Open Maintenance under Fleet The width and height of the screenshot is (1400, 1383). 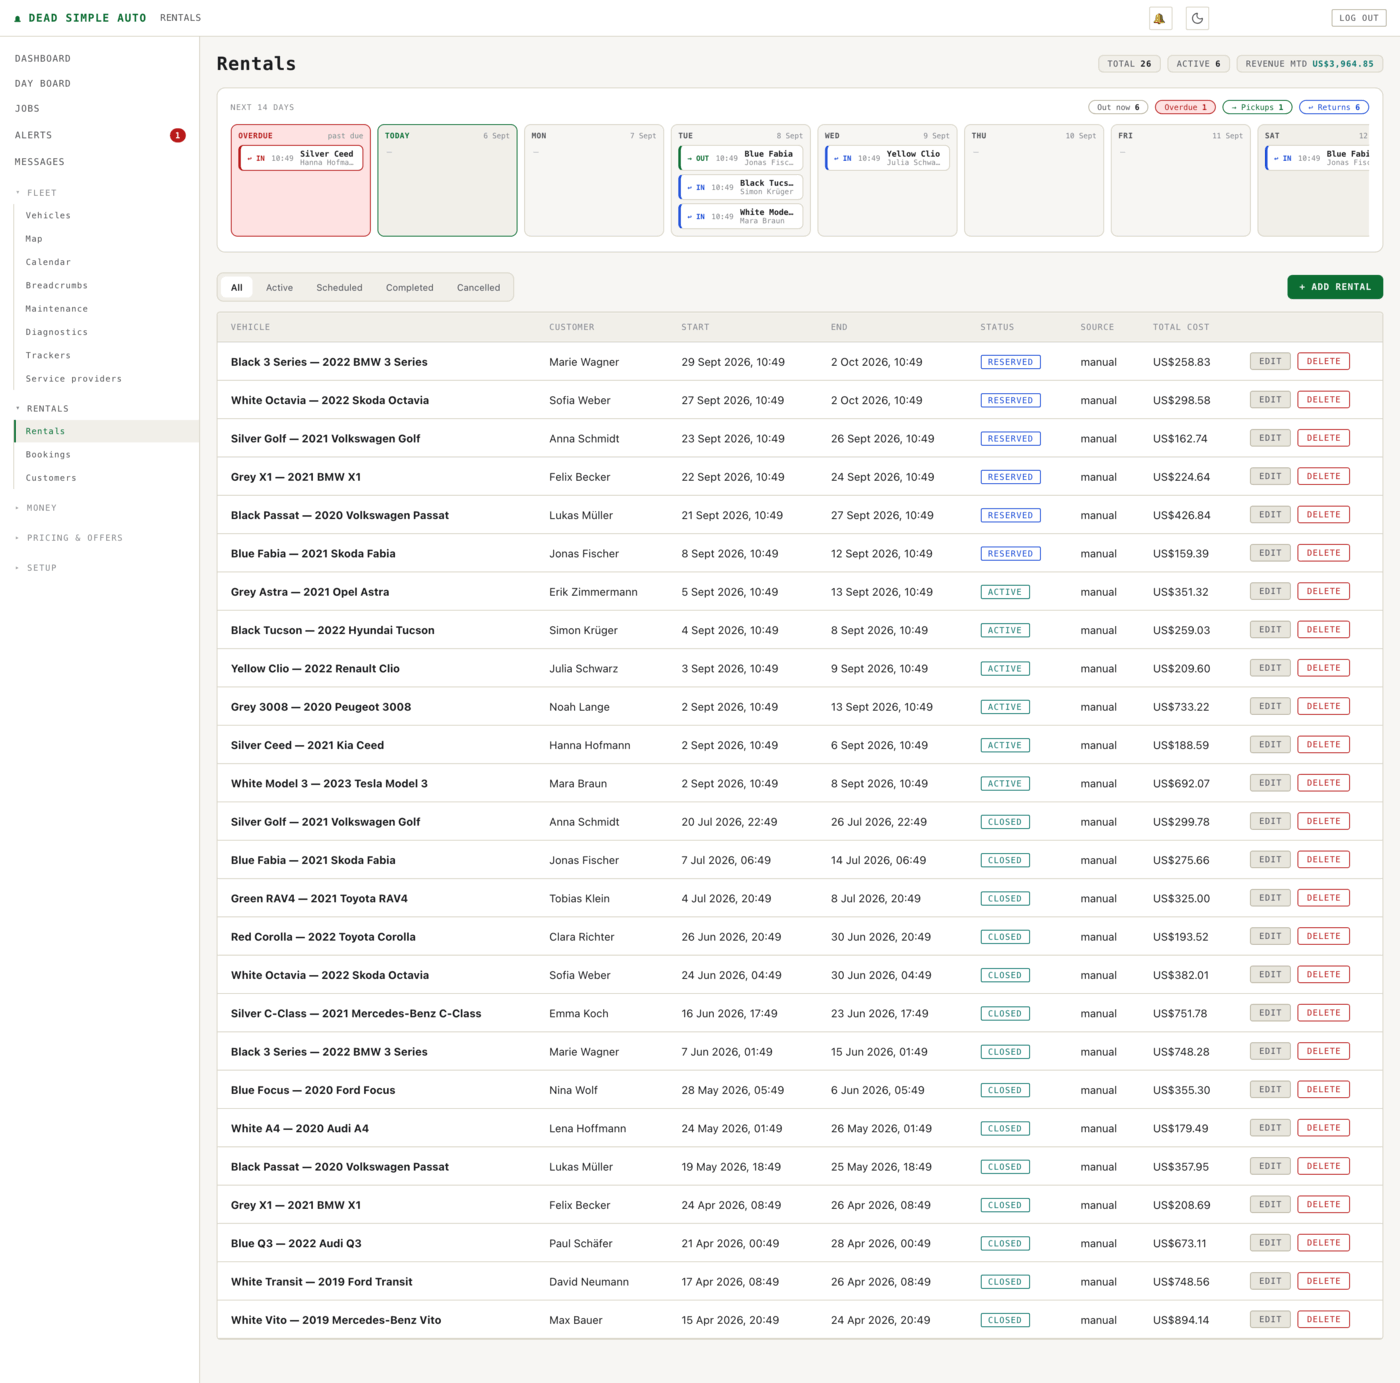(x=57, y=309)
